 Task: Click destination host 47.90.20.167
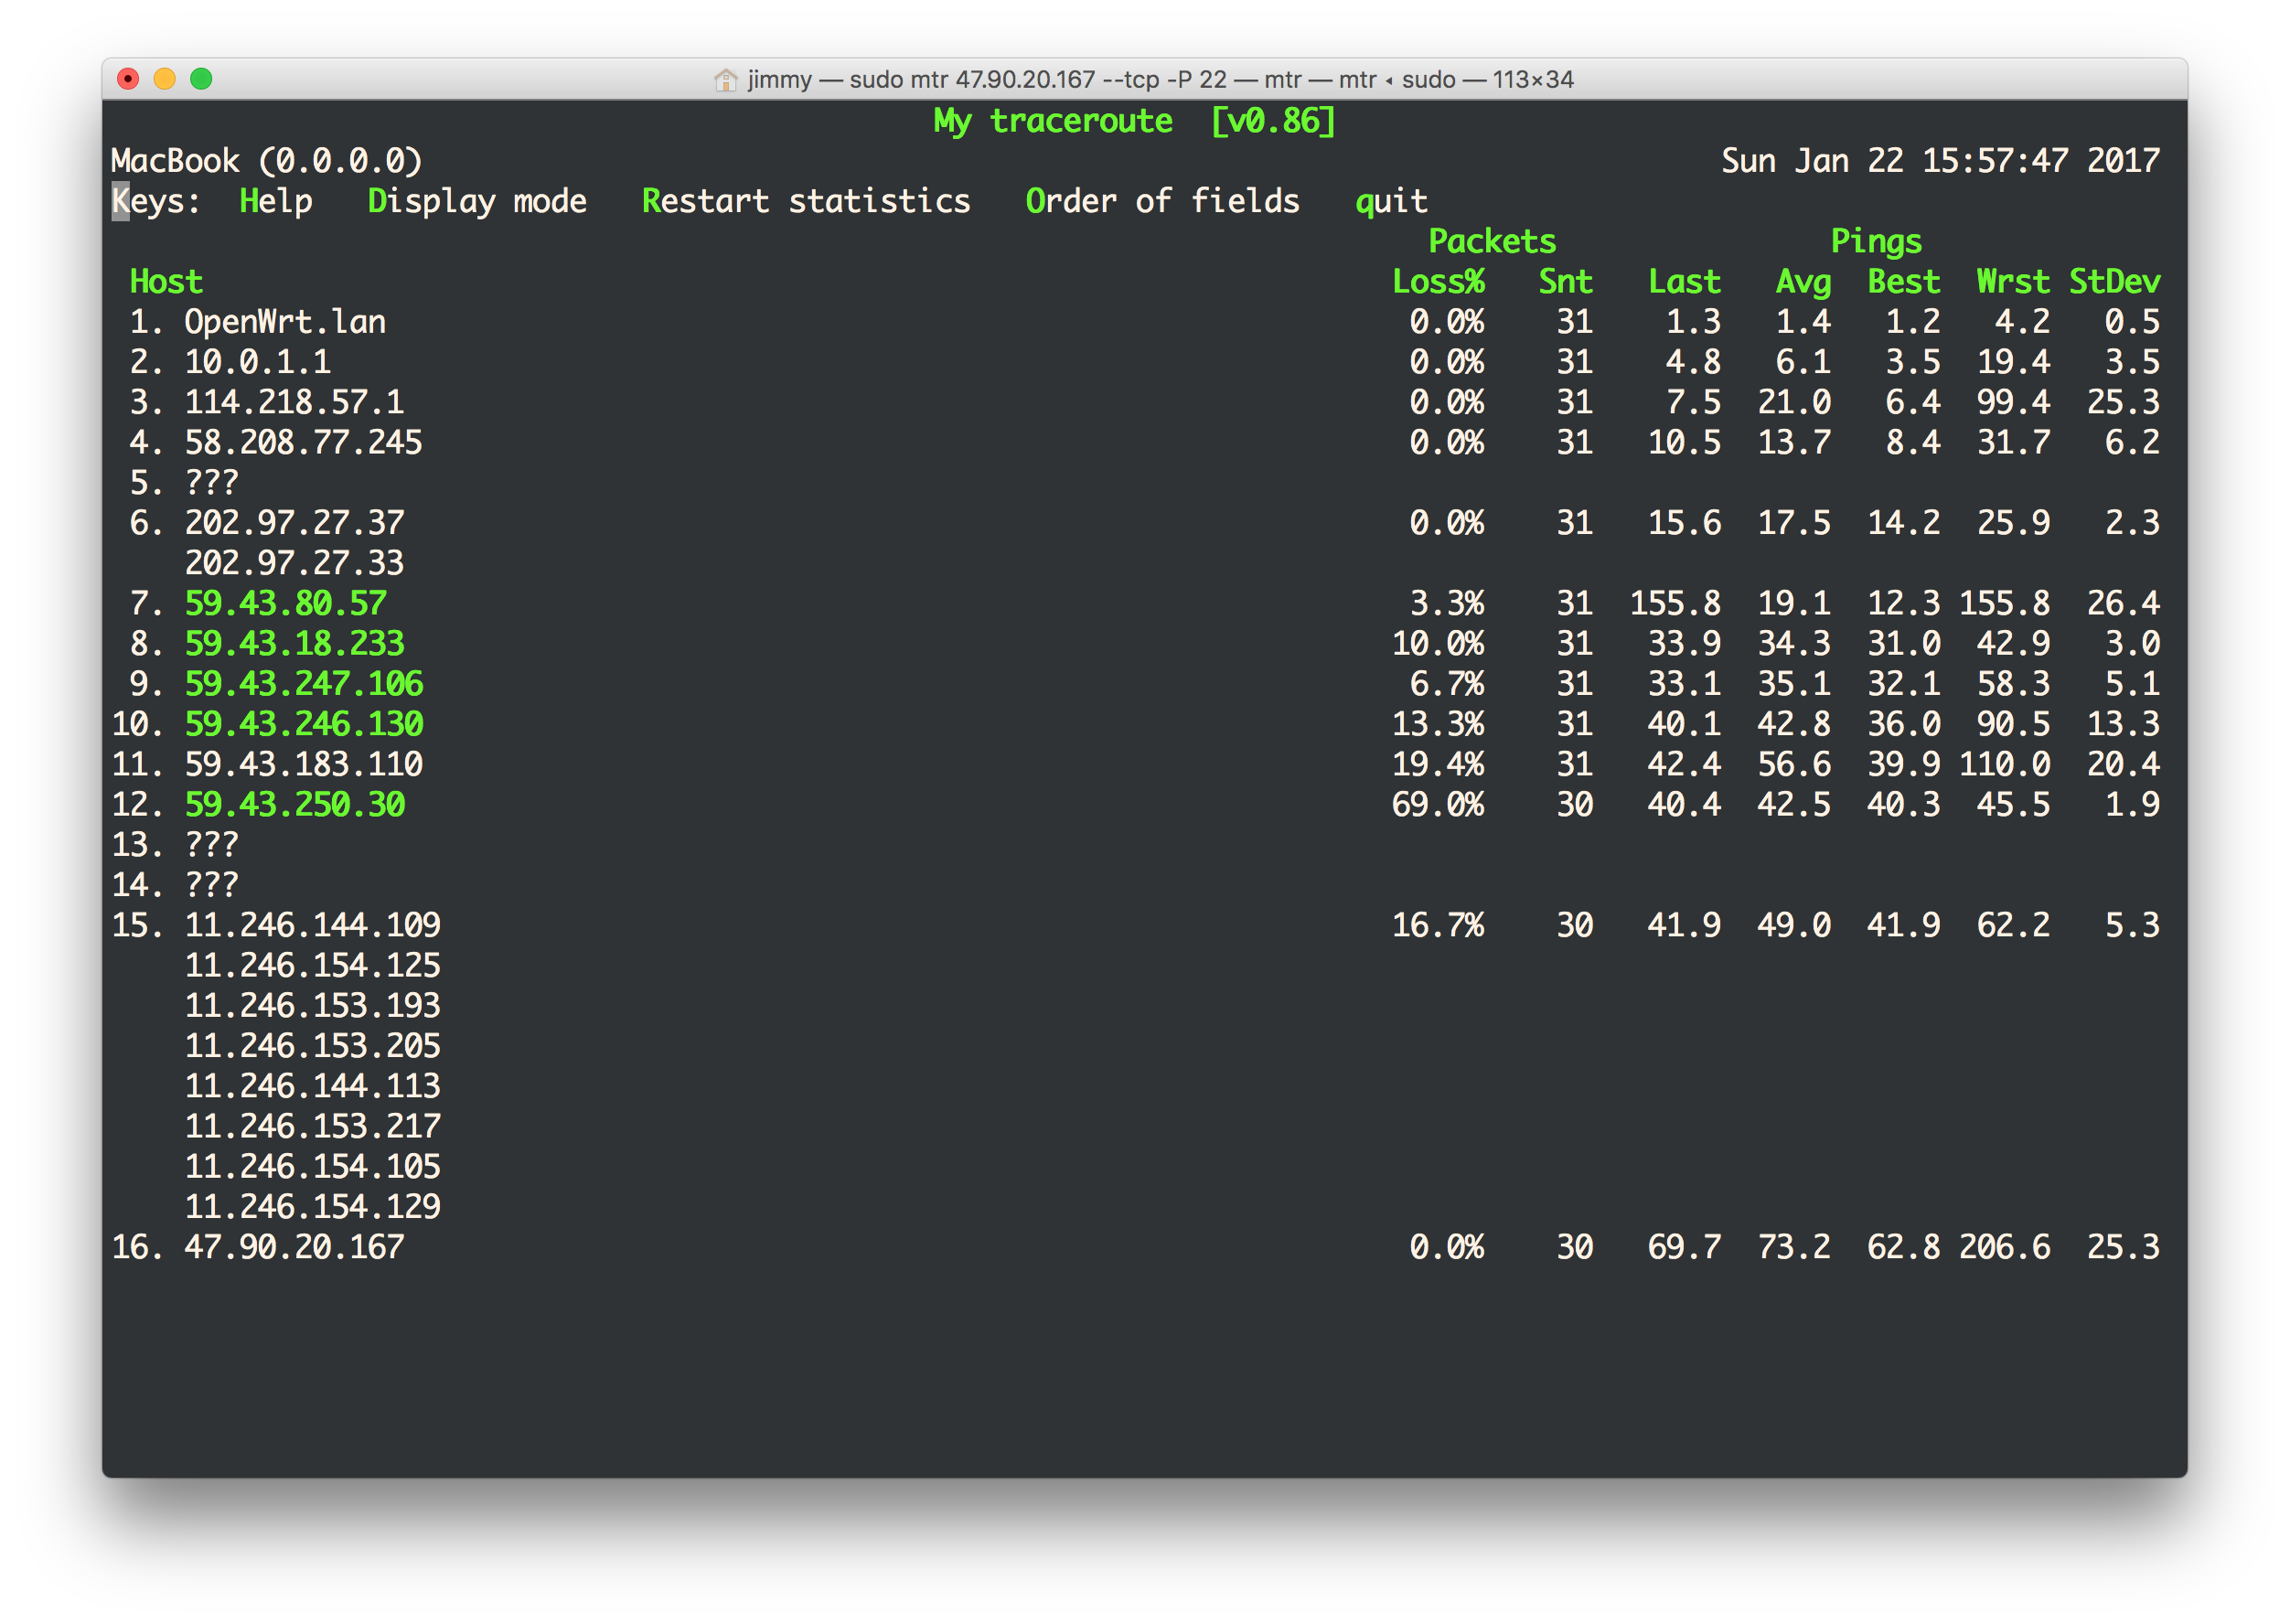tap(294, 1247)
